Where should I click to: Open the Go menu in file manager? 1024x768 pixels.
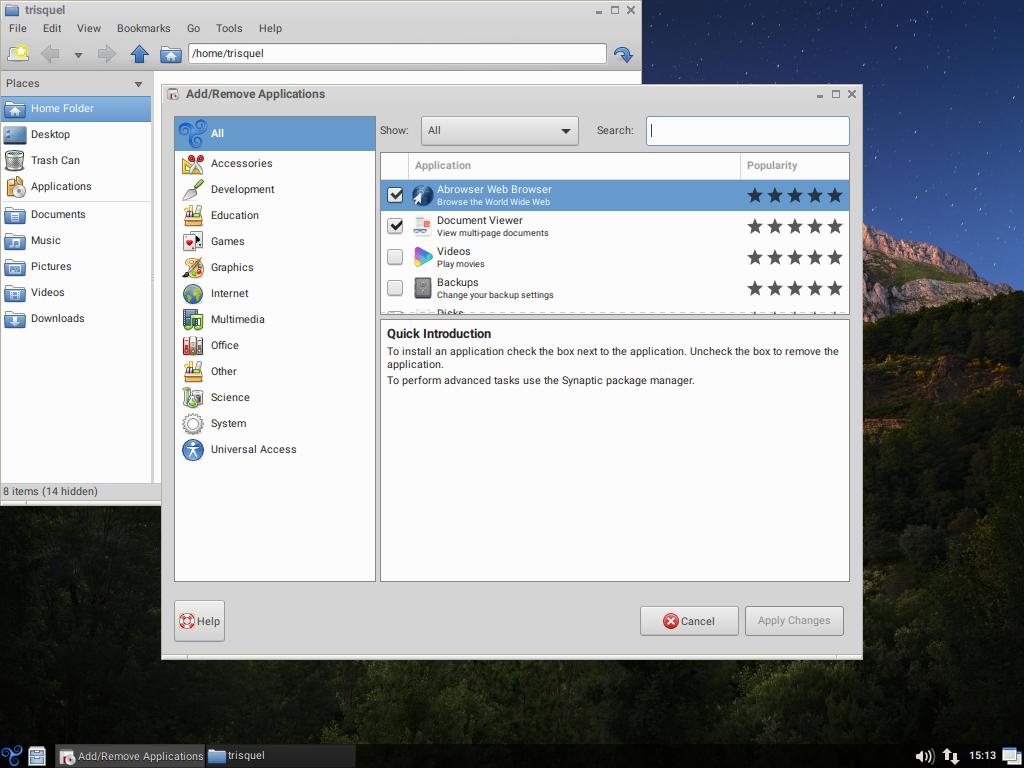click(193, 28)
